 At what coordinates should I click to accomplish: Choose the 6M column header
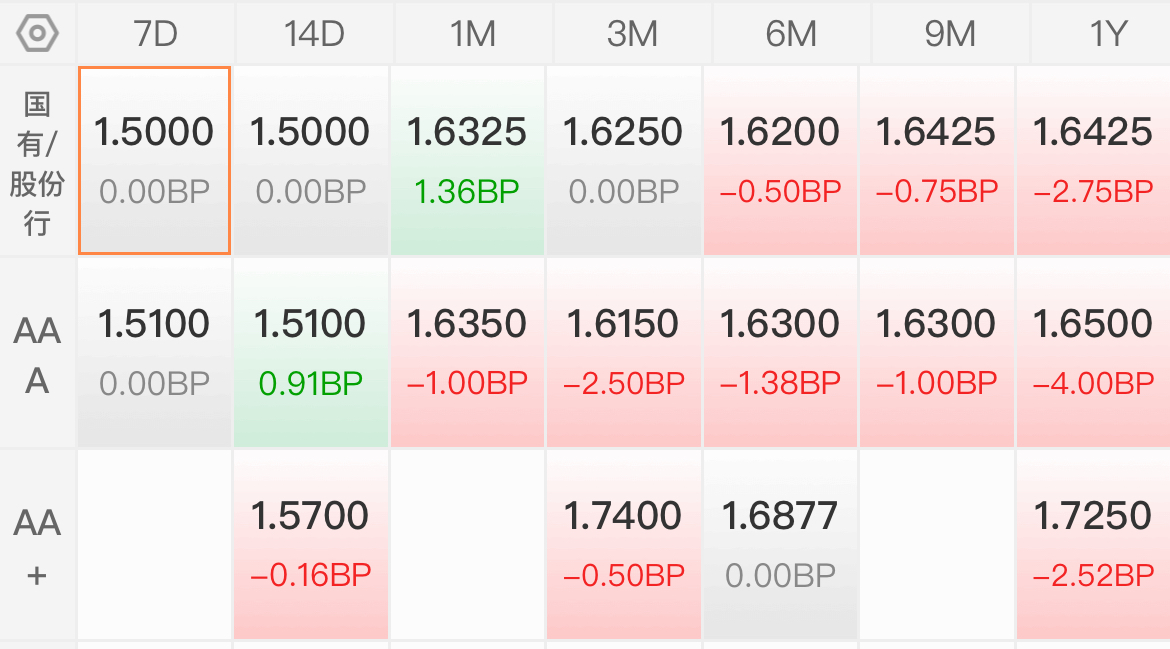[x=792, y=34]
